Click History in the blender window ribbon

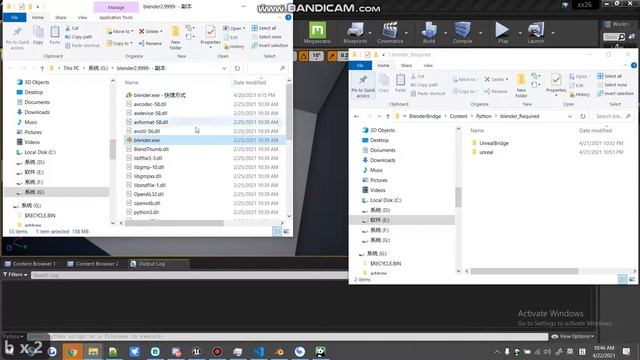234,46
